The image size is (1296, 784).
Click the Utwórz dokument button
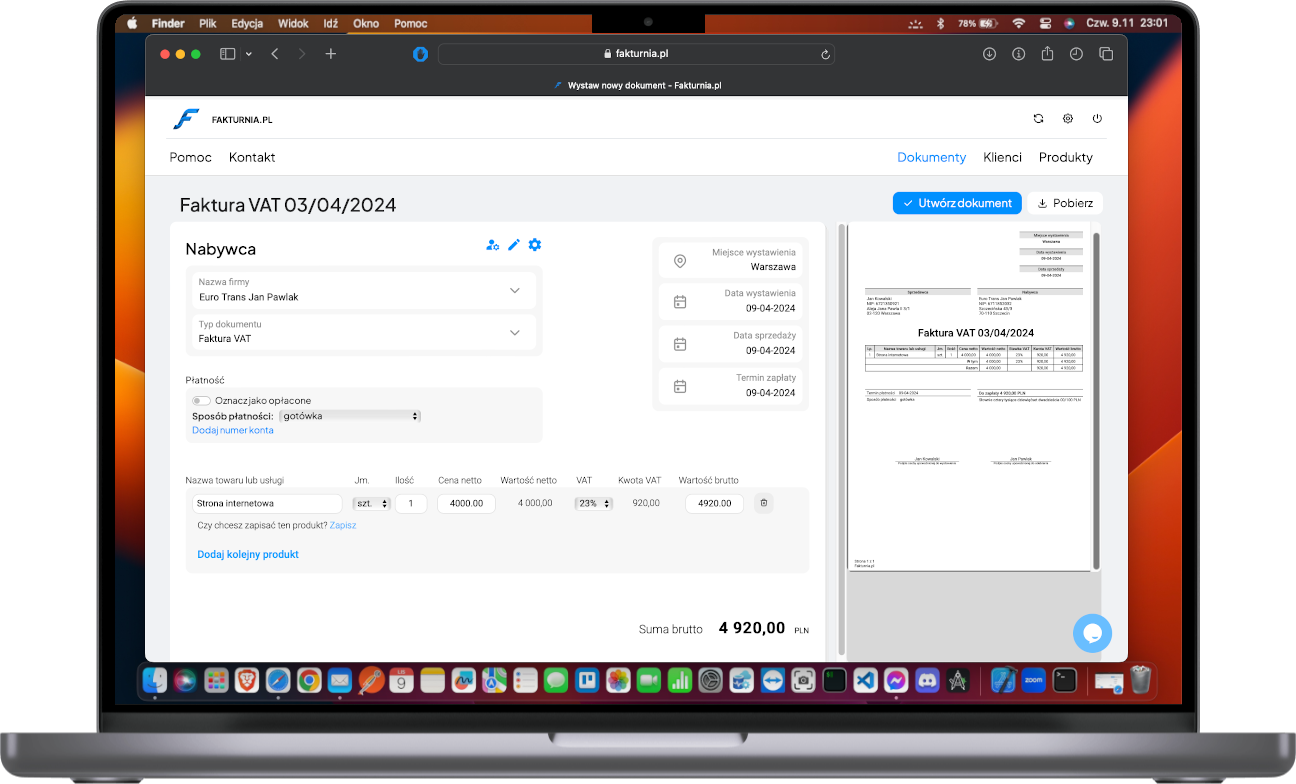[956, 203]
